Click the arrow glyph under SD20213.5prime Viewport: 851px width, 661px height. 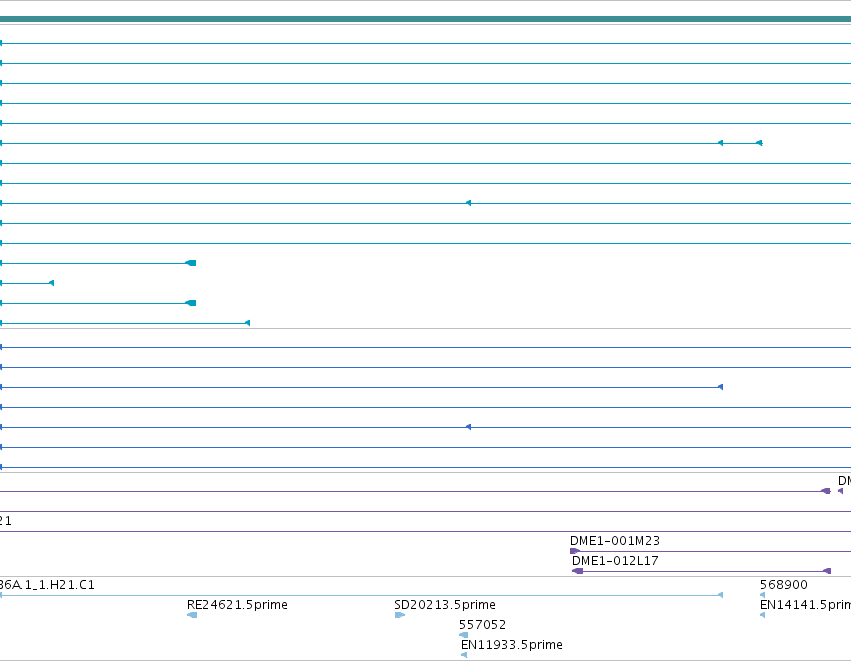click(399, 615)
